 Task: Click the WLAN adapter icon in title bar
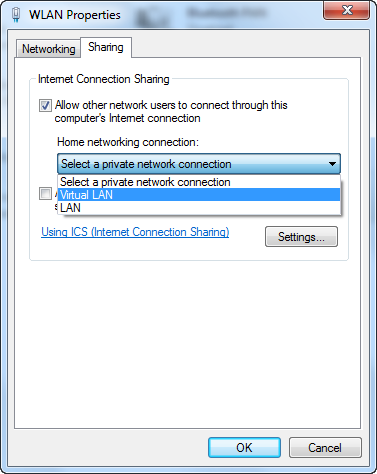click(16, 15)
